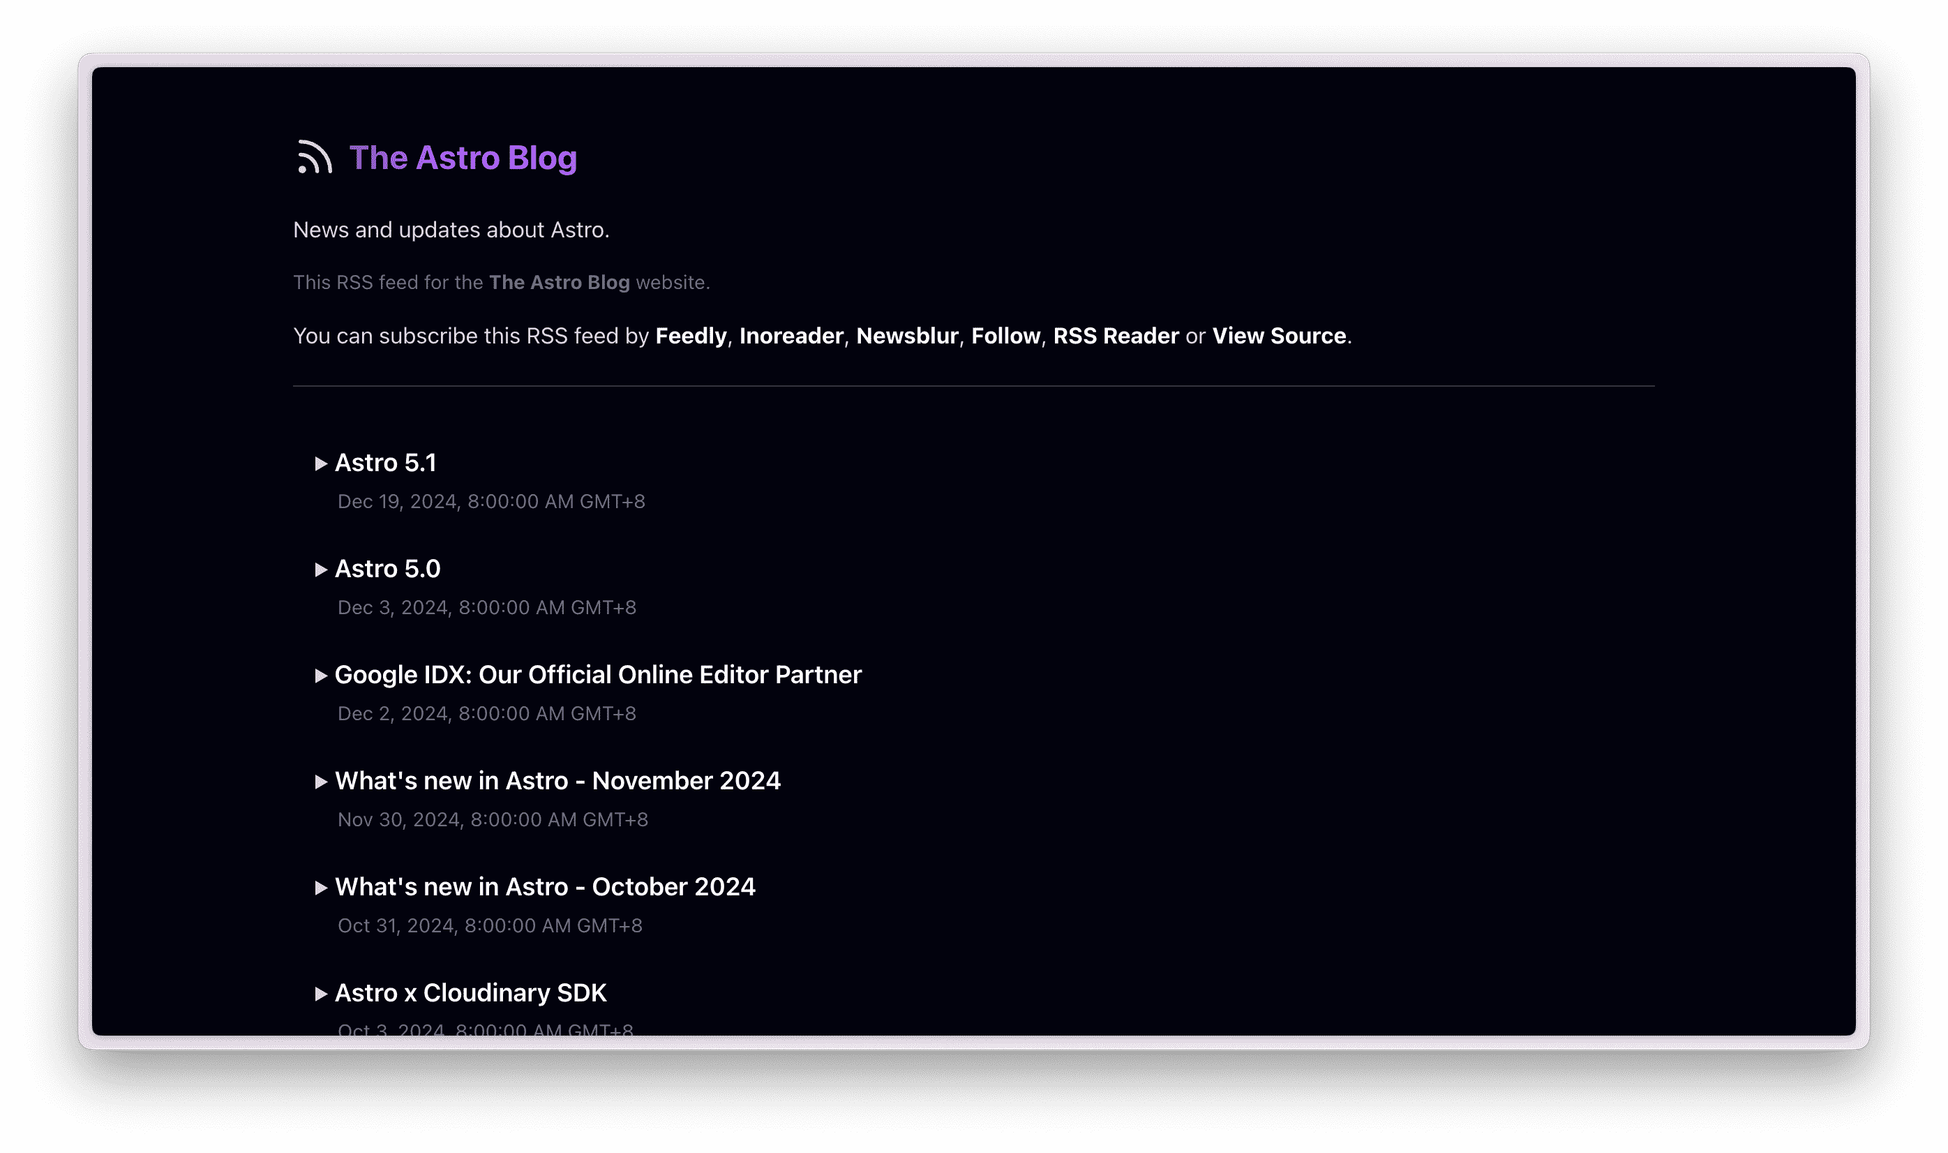Viewport: 1948px width, 1153px height.
Task: Click the Astro 5.0 entry title
Action: [x=387, y=569]
